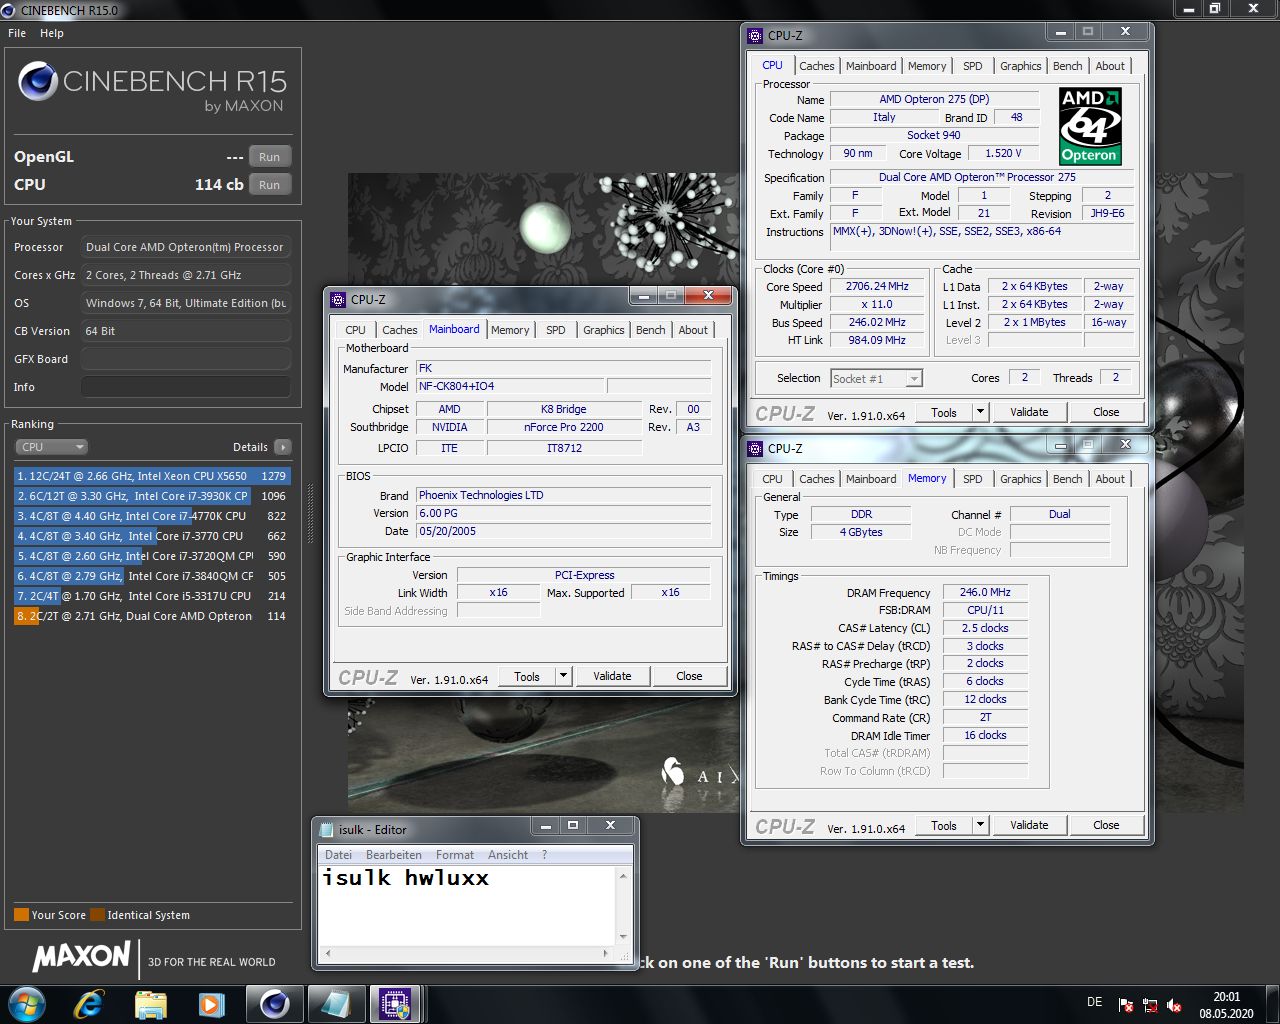The width and height of the screenshot is (1280, 1024).
Task: Click the AMD Opteron 64 logo
Action: (1090, 126)
